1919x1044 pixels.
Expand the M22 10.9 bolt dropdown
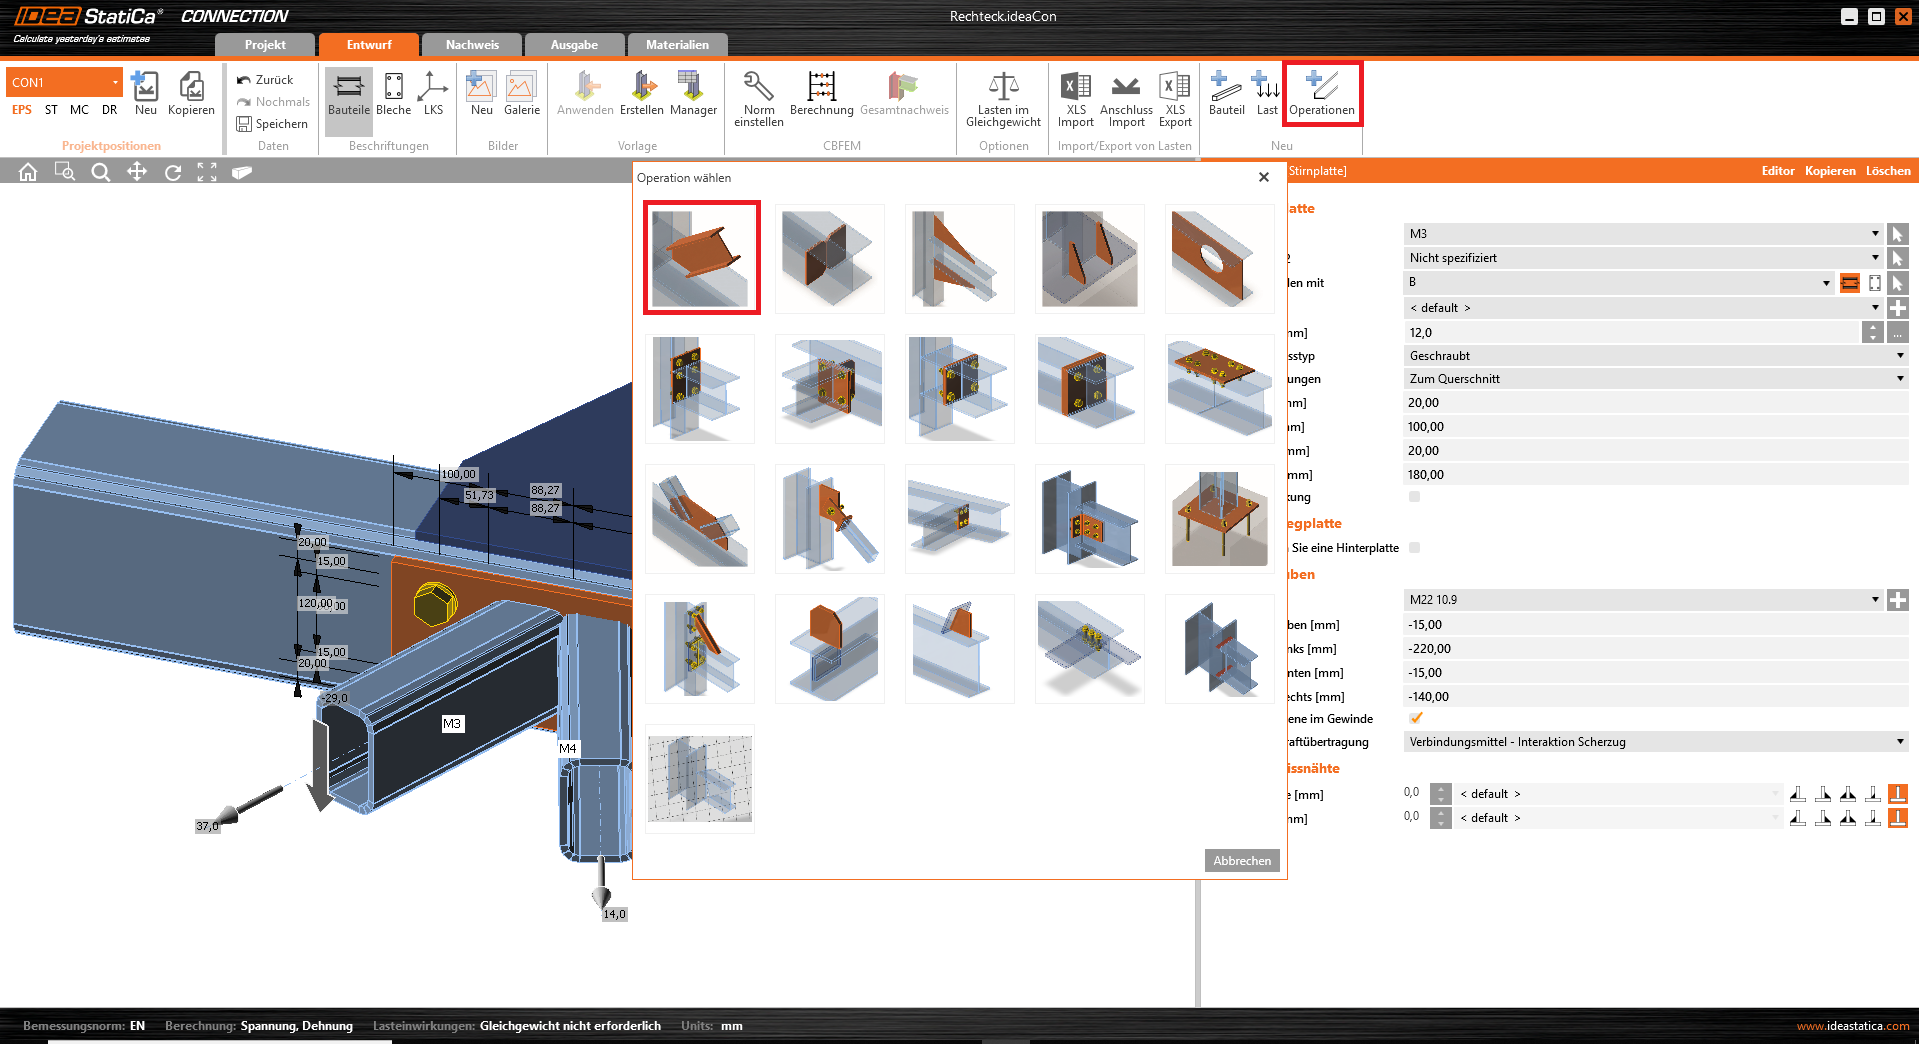[x=1874, y=600]
